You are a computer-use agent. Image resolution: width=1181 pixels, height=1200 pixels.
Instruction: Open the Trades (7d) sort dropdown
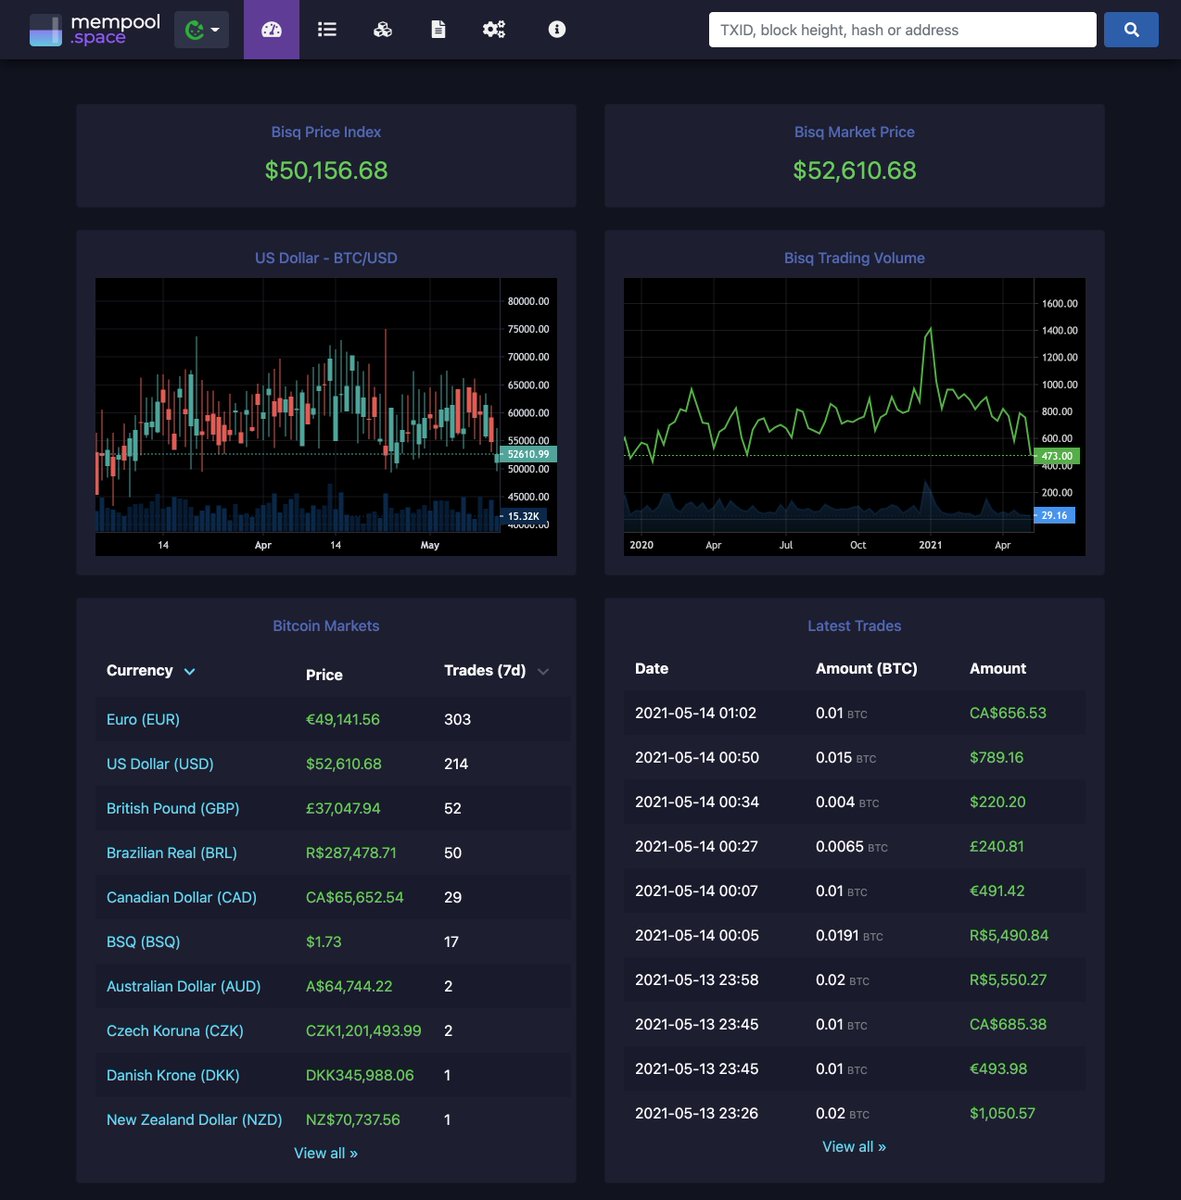pos(542,671)
